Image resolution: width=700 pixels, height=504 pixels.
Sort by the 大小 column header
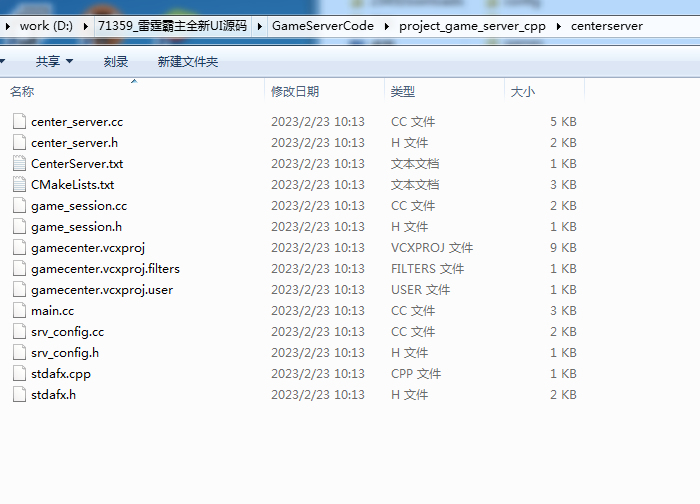[523, 92]
